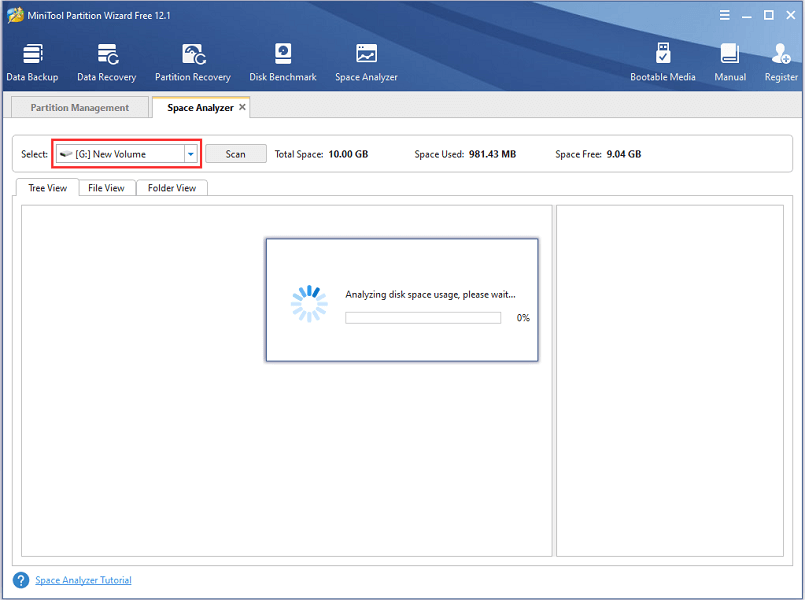Click the help question mark icon
805x600 pixels.
(x=20, y=579)
